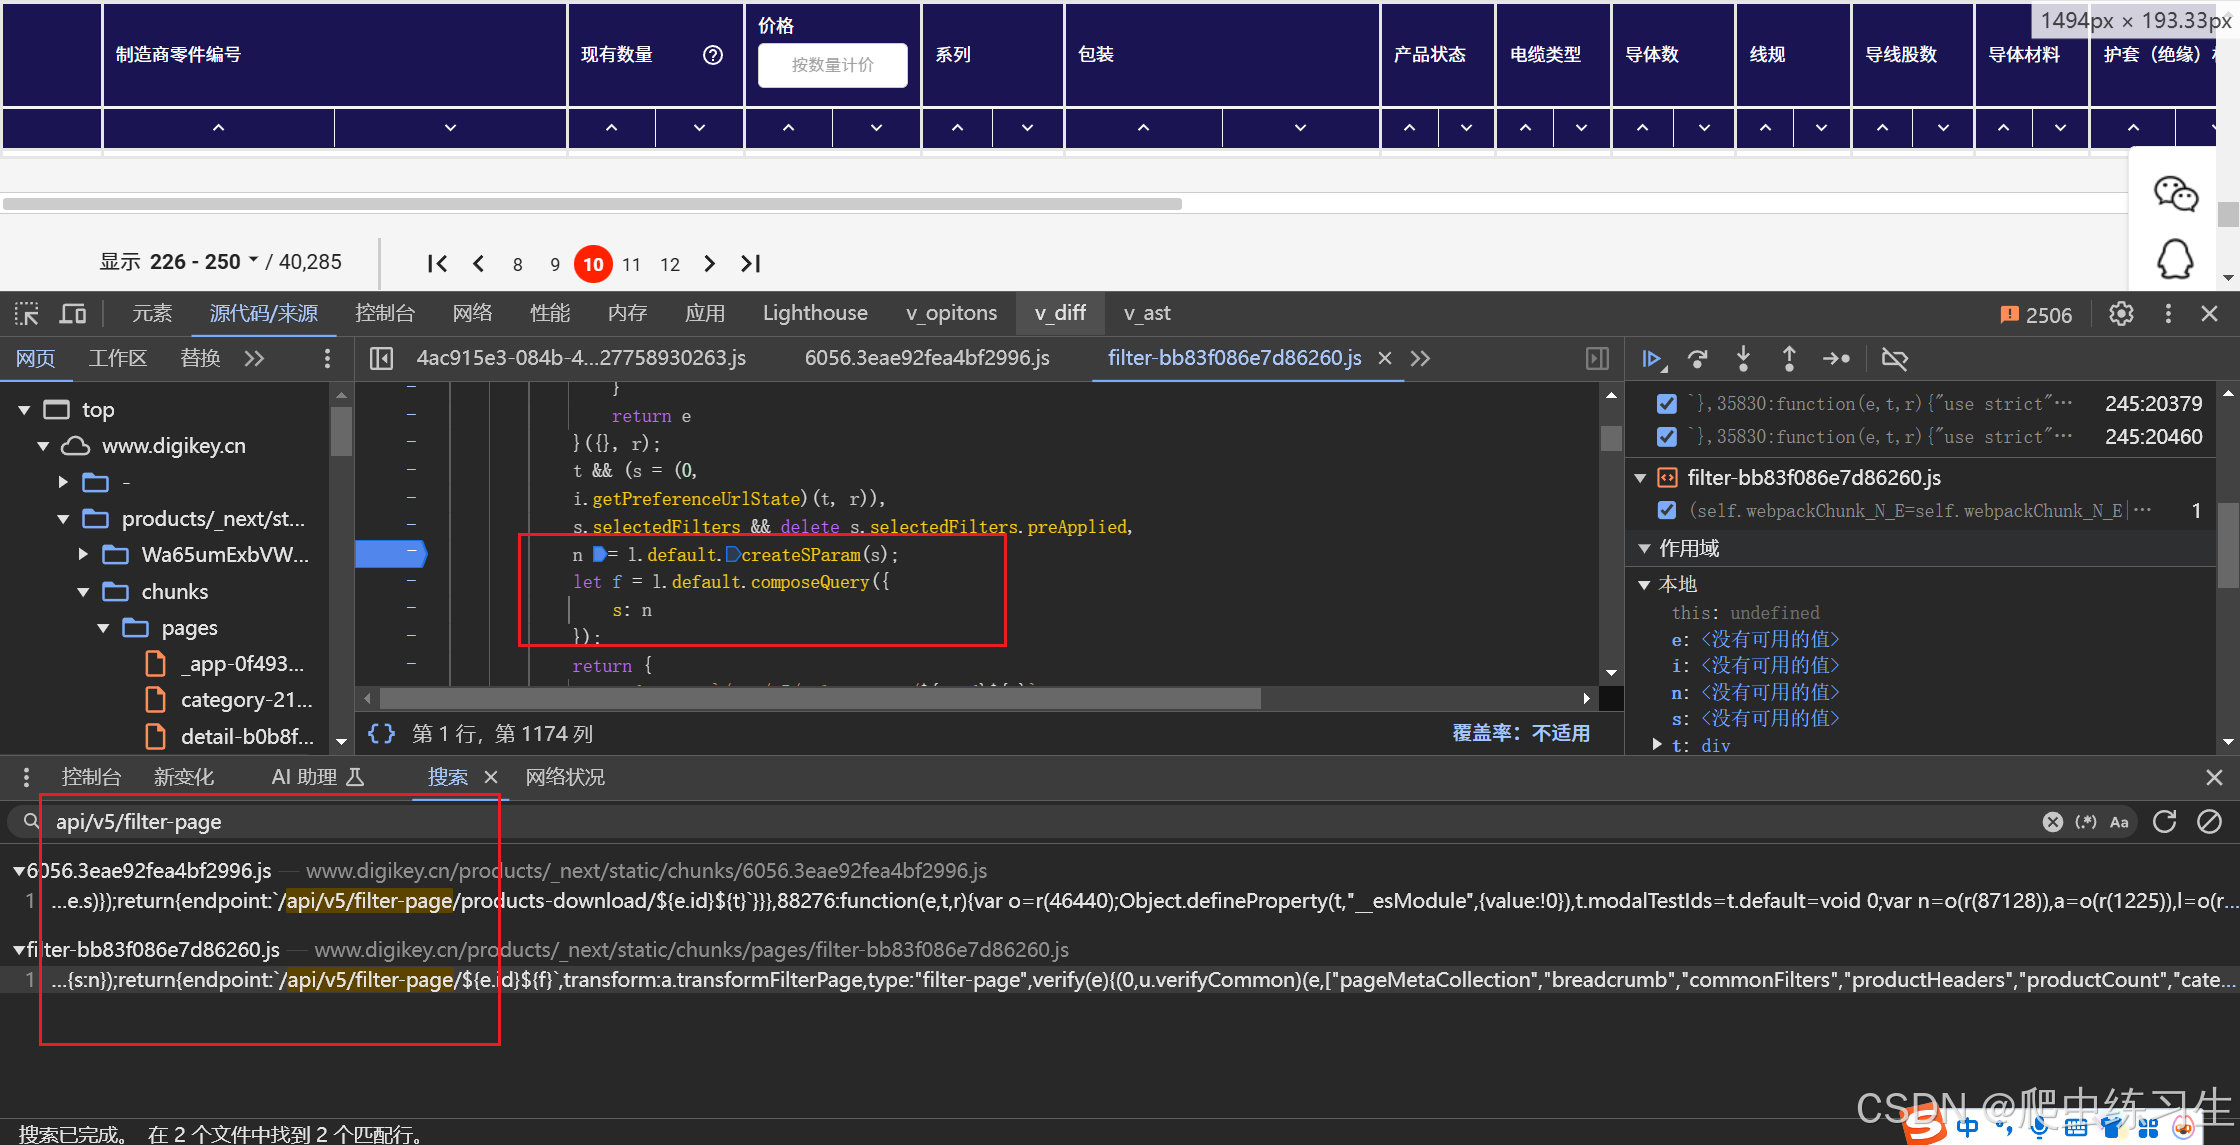2240x1145 pixels.
Task: Collapse the 作用域 scope section
Action: click(x=1644, y=548)
